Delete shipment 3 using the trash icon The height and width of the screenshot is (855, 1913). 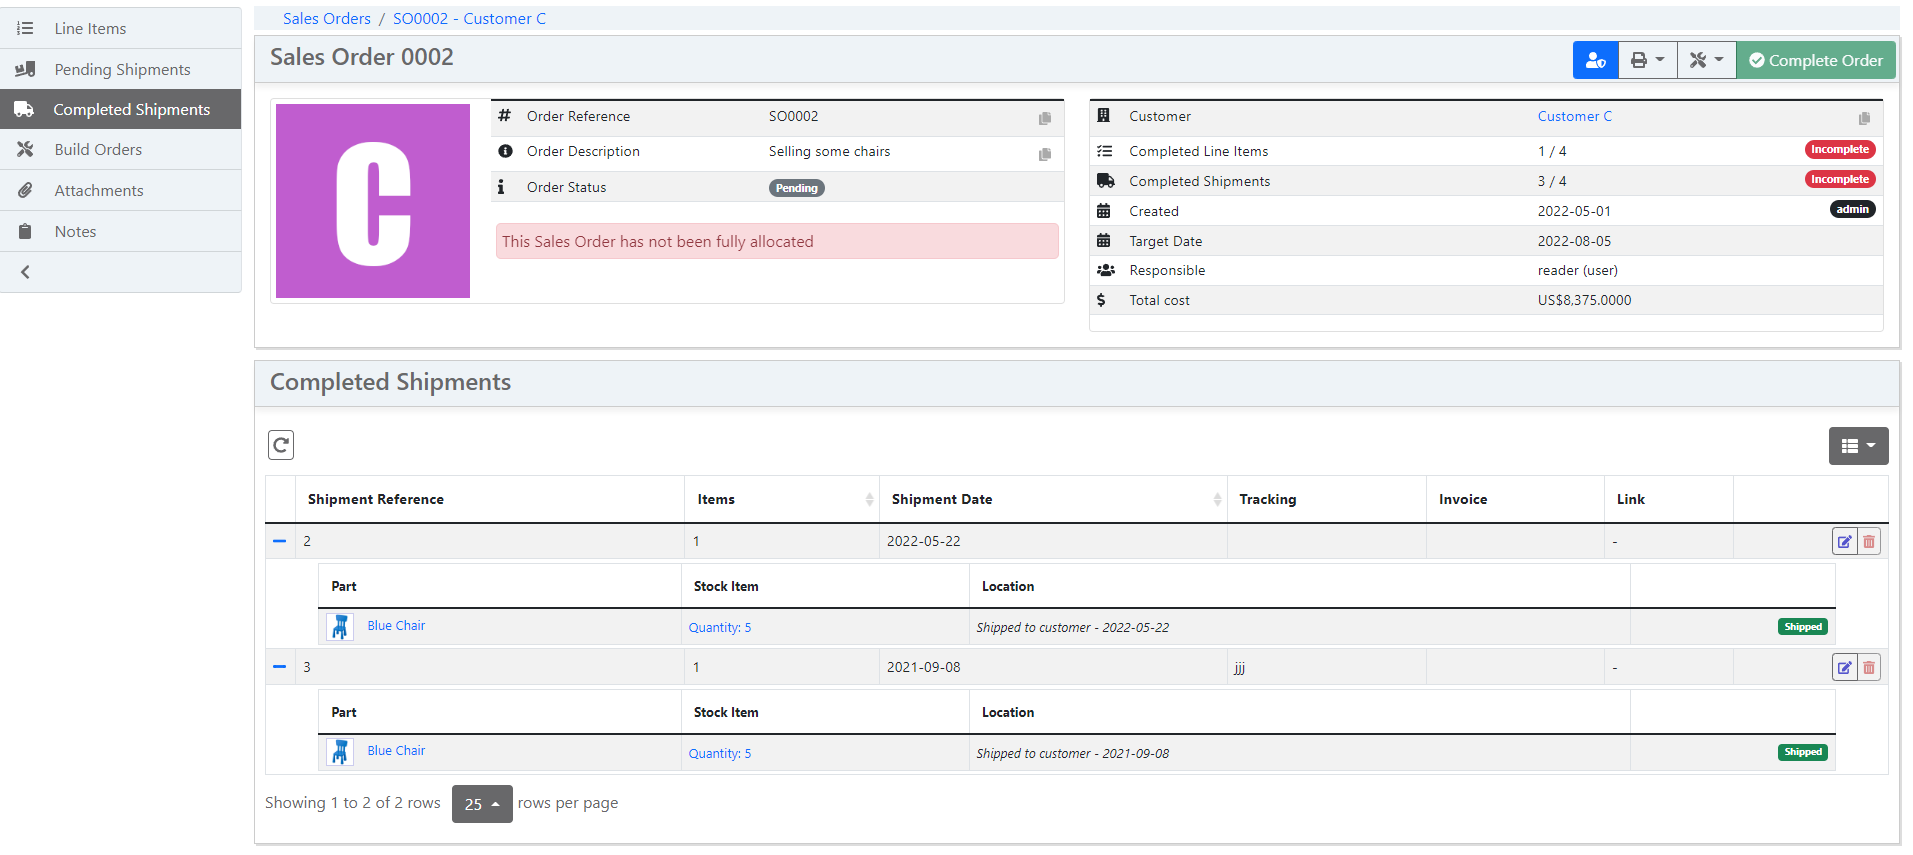pyautogui.click(x=1868, y=667)
